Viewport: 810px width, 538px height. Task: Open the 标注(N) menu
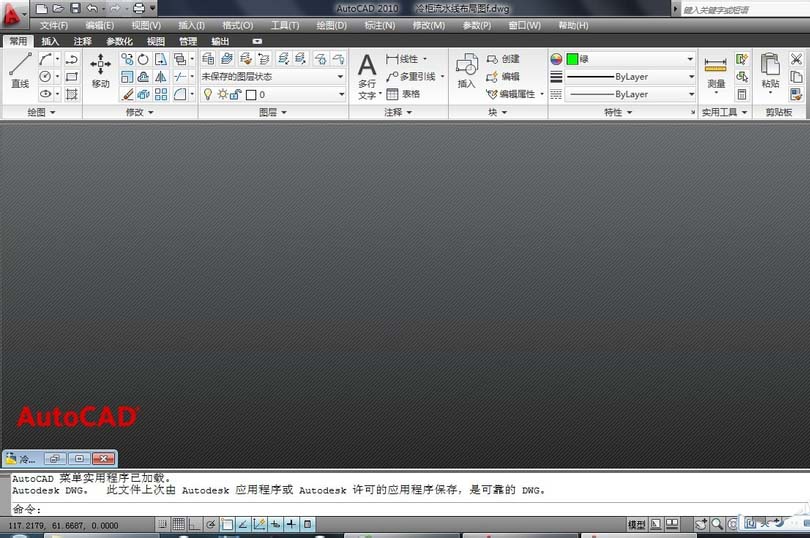[x=380, y=25]
